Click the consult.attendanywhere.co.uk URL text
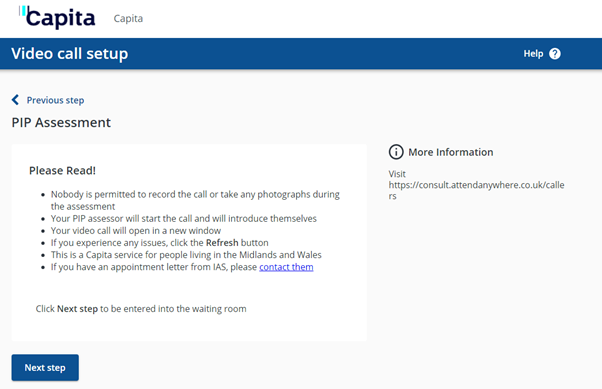The image size is (602, 389). click(x=476, y=190)
